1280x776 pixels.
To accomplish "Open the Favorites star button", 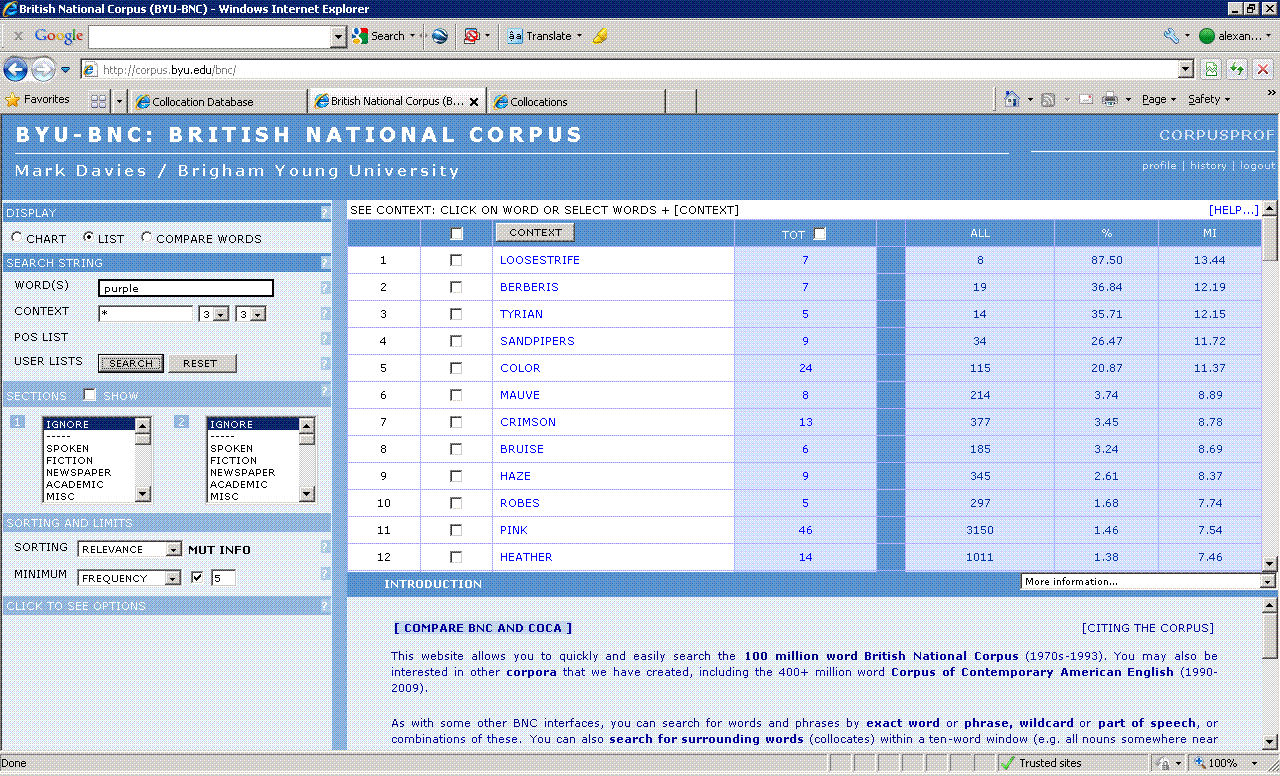I will pyautogui.click(x=38, y=100).
